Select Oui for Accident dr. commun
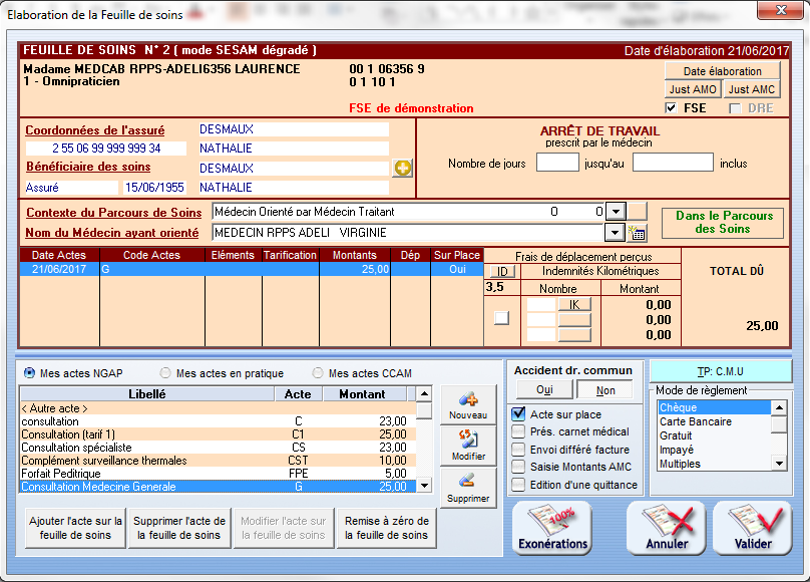Screen dimensions: 810x582 [544, 390]
